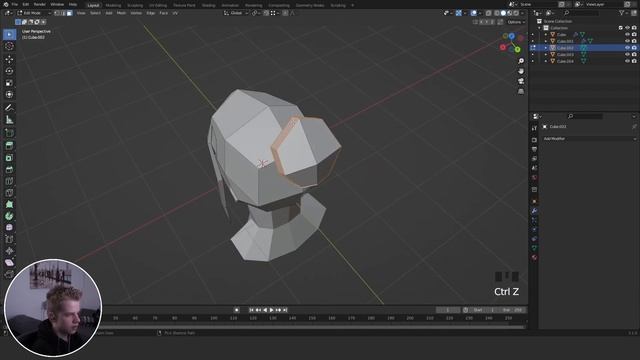The width and height of the screenshot is (640, 360).
Task: Open the Object Data properties tab
Action: [x=534, y=248]
